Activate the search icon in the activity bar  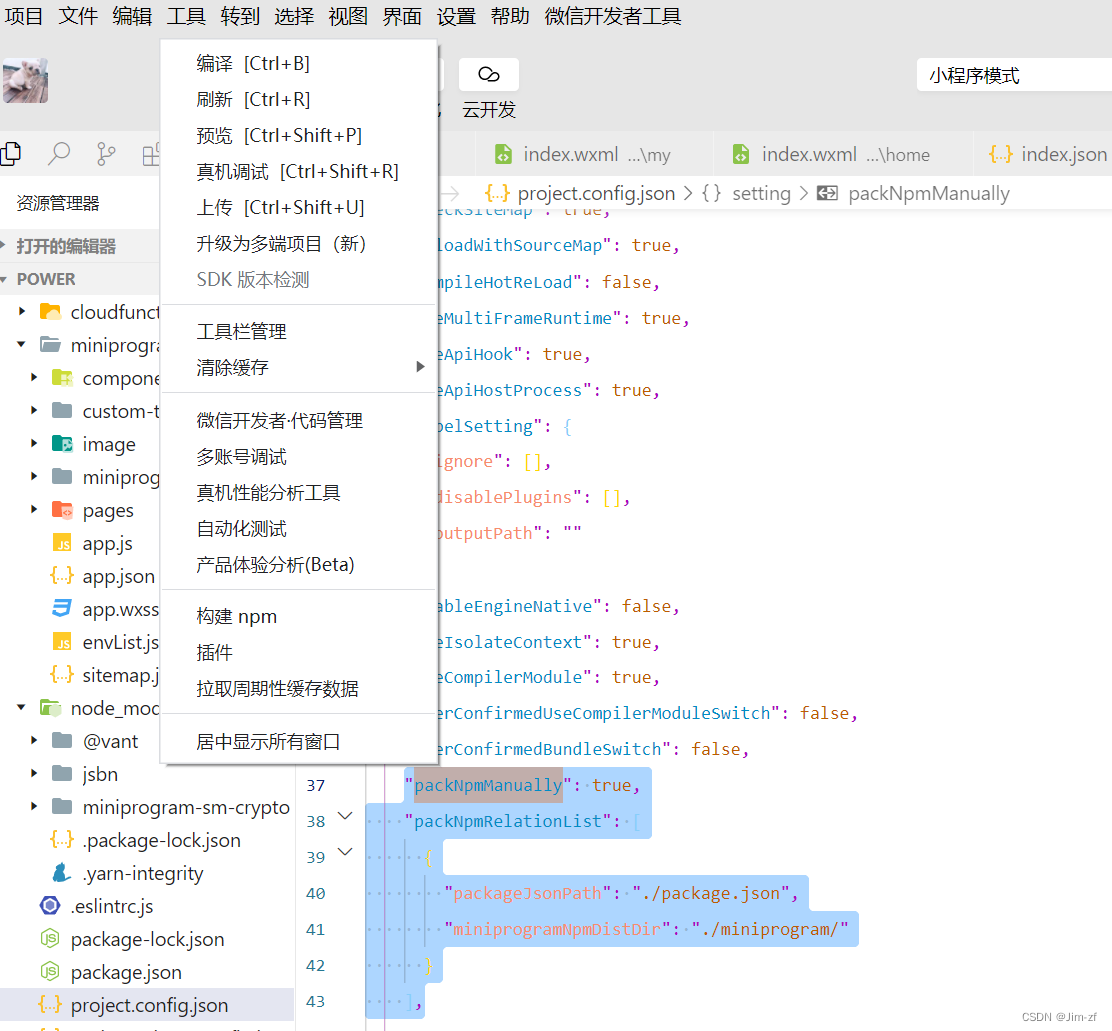coord(58,153)
